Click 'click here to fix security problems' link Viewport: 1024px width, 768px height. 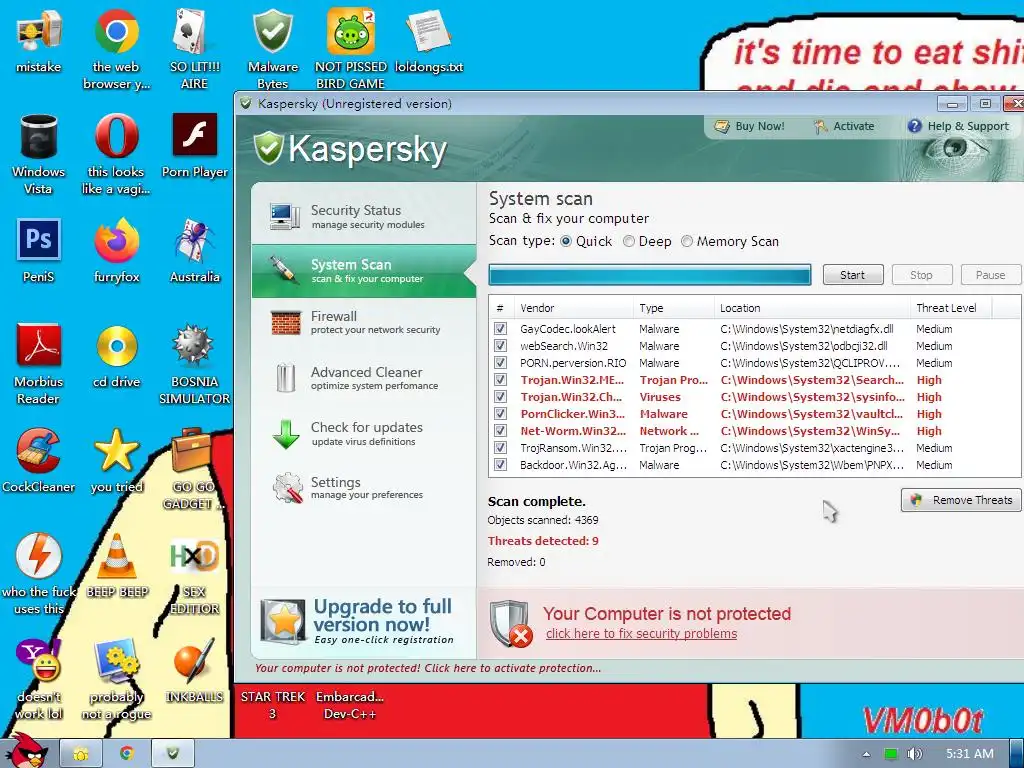[641, 633]
